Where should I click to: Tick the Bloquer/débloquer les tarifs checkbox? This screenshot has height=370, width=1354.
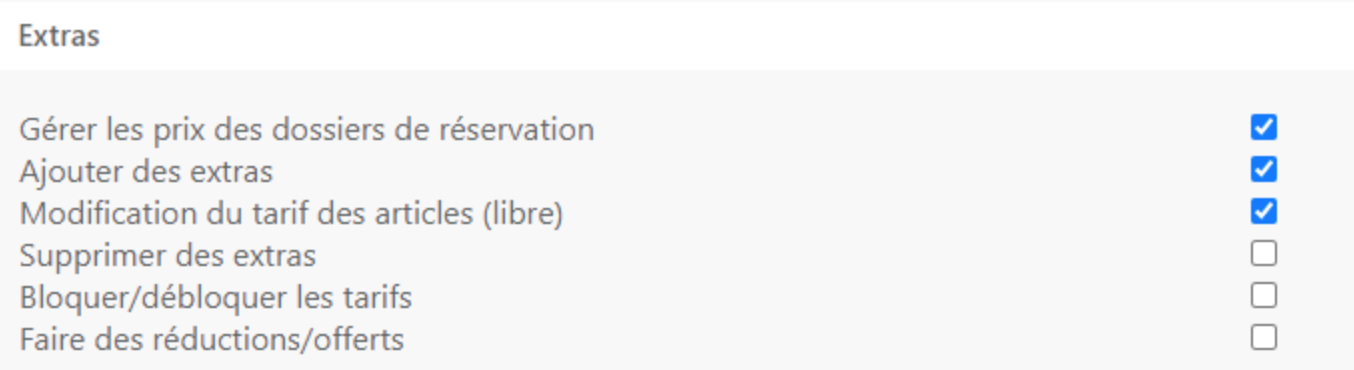(1264, 295)
